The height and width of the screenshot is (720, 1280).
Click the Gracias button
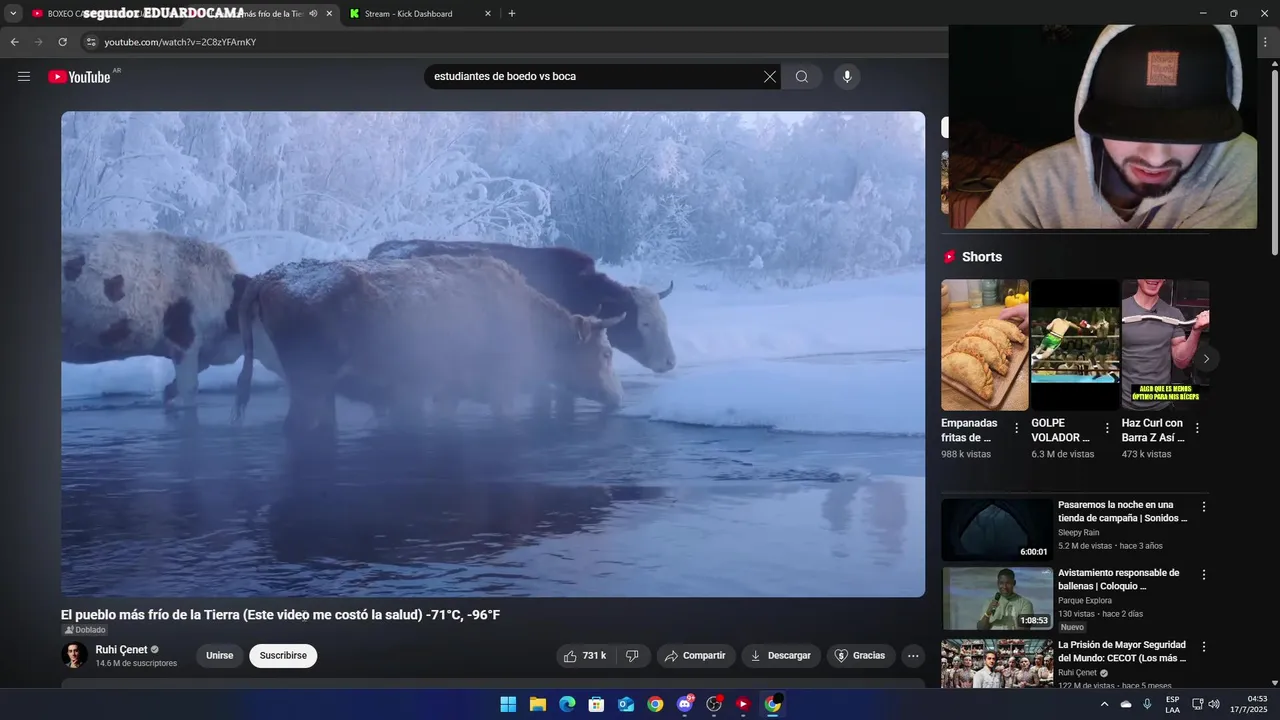click(860, 656)
